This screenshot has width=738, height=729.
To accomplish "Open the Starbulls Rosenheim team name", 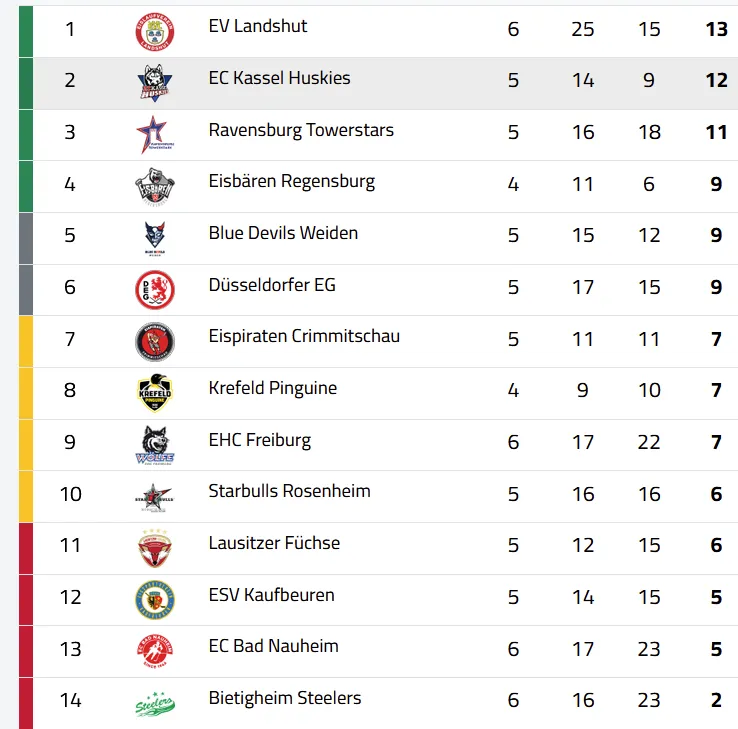I will tap(289, 491).
